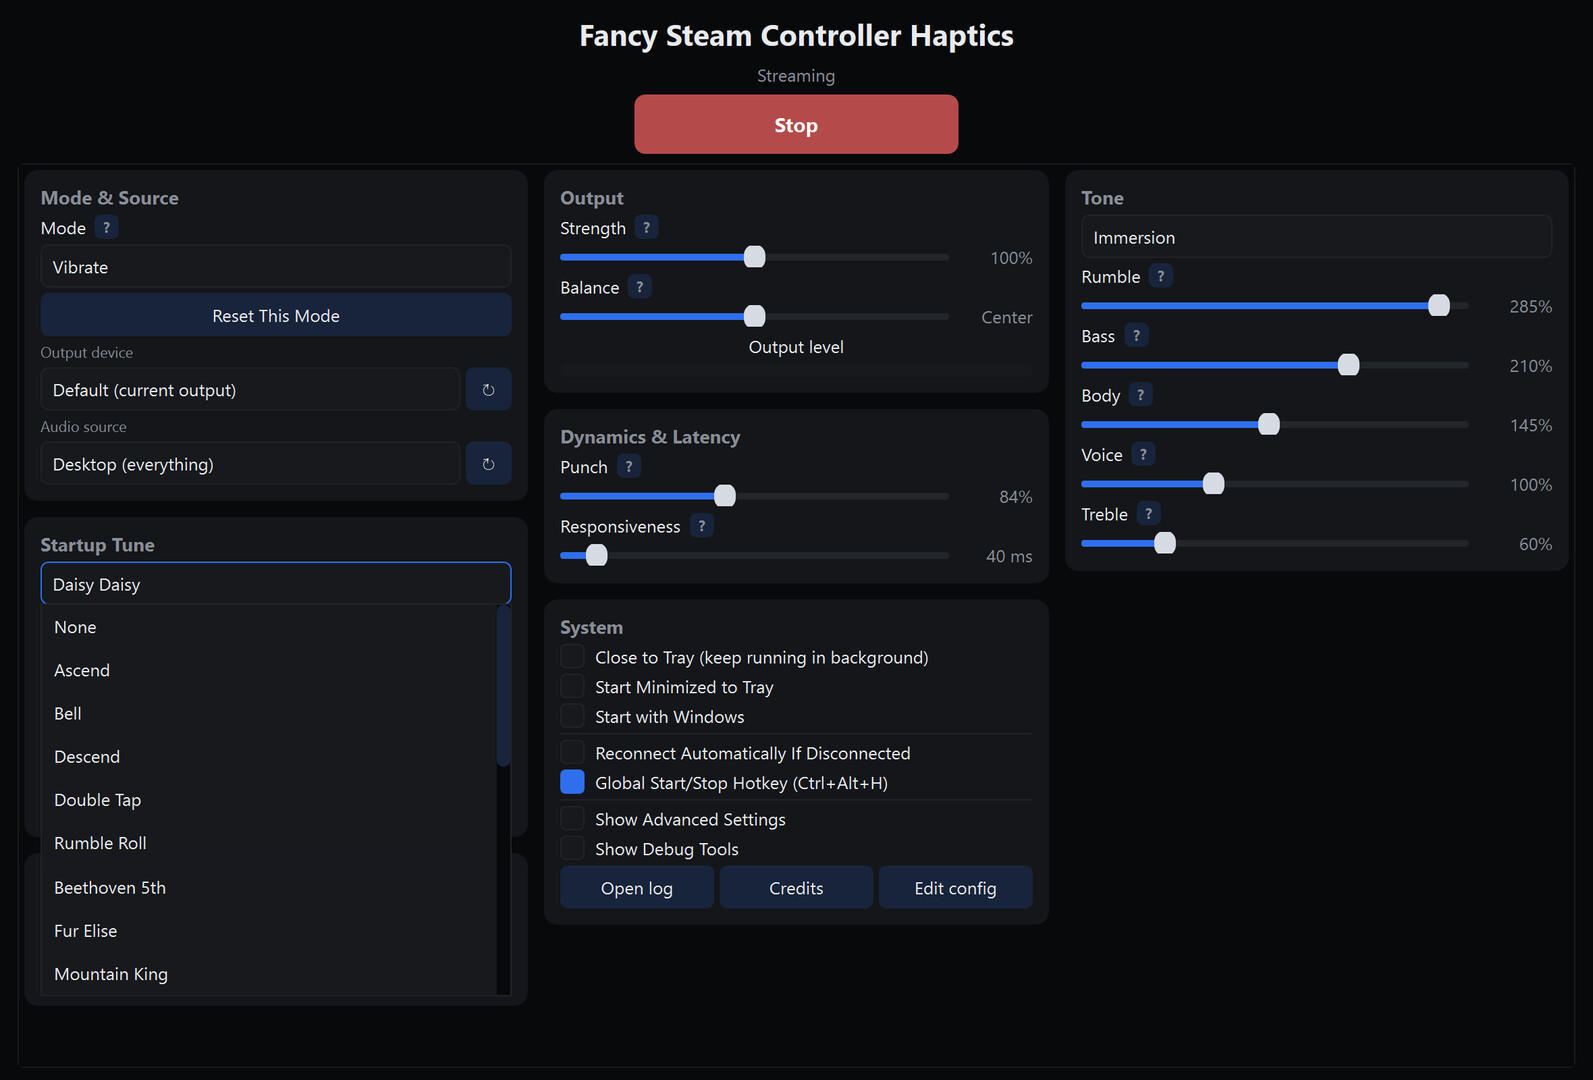Open the Output device dropdown
This screenshot has height=1080, width=1593.
(250, 389)
